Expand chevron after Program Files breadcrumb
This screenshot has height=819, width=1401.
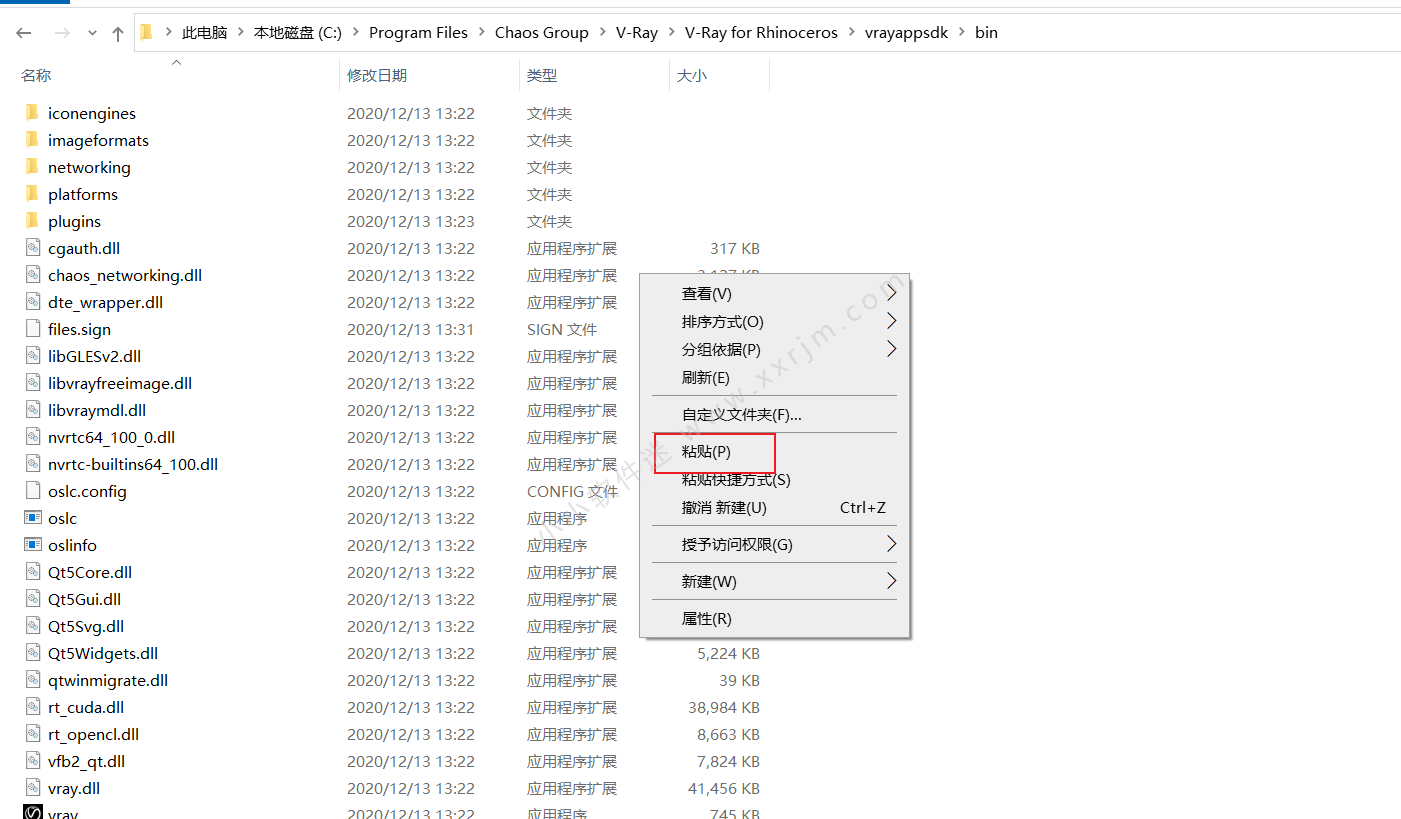[481, 33]
